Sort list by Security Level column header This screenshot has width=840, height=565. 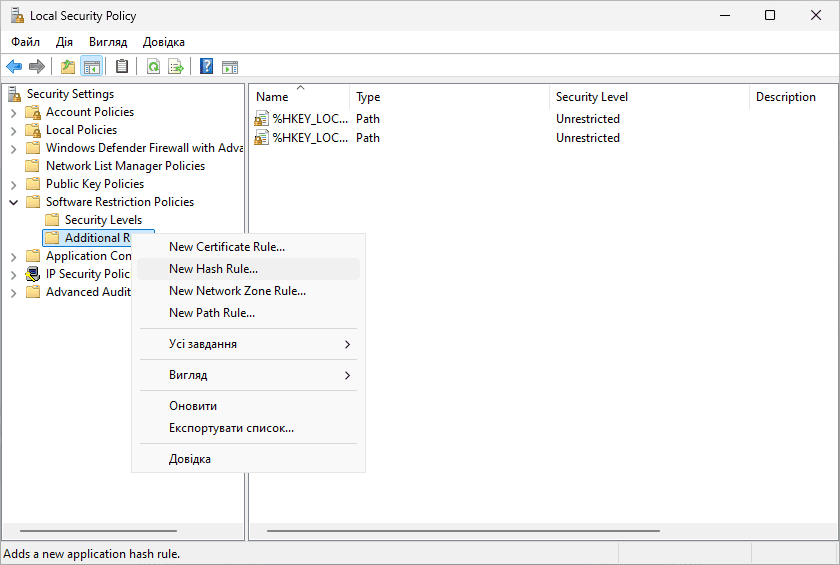coord(592,97)
